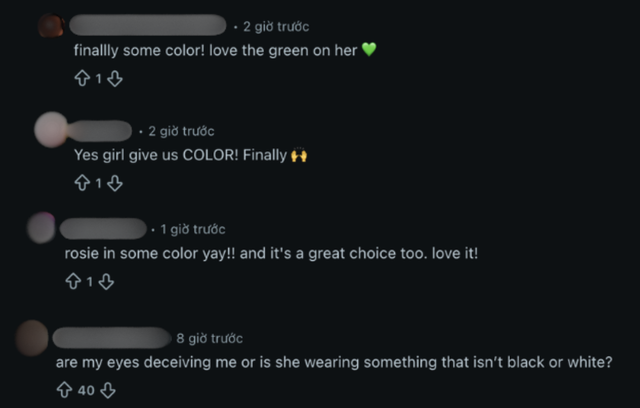
Task: Downvote the "love the green on her" comment
Action: pos(115,78)
